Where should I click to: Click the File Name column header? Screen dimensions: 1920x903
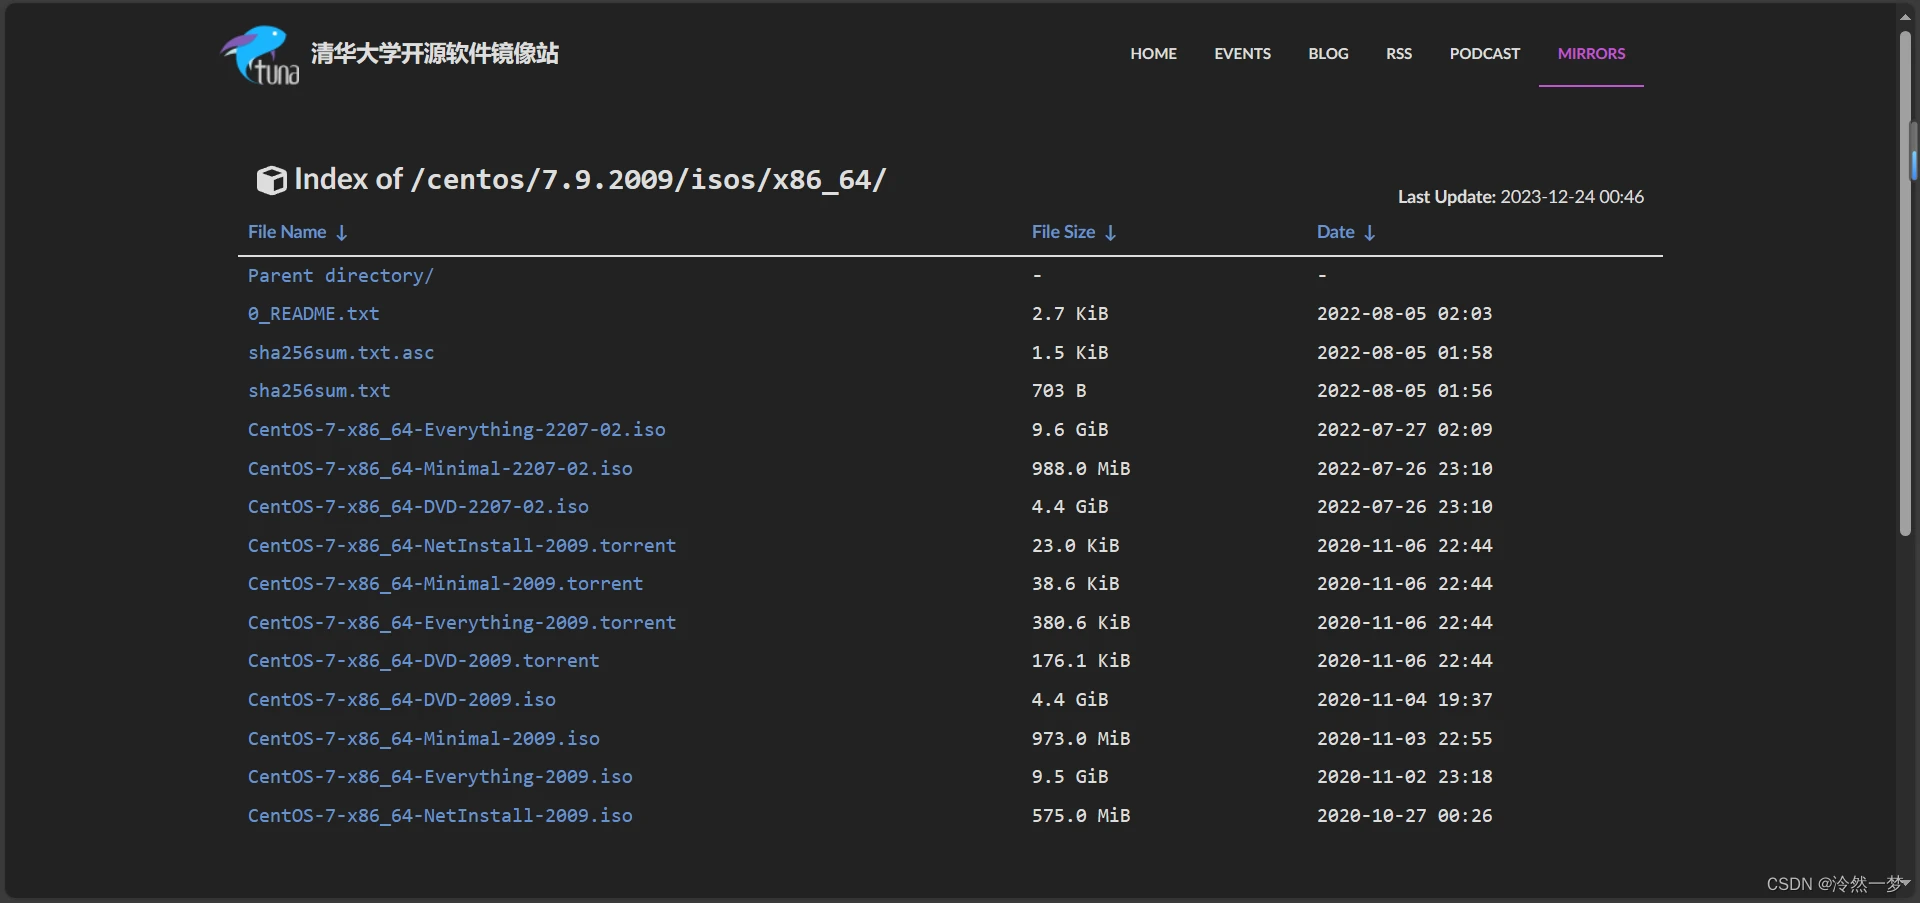[x=287, y=232]
